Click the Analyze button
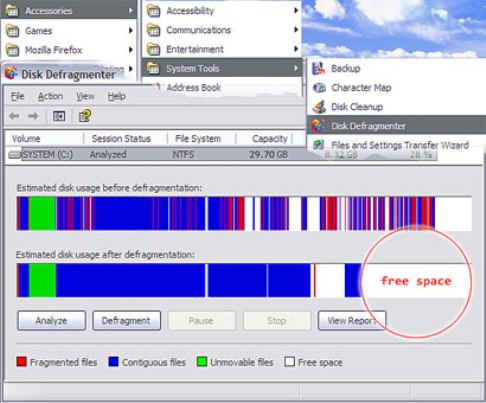Screen dimensions: 486x403 [x=52, y=321]
